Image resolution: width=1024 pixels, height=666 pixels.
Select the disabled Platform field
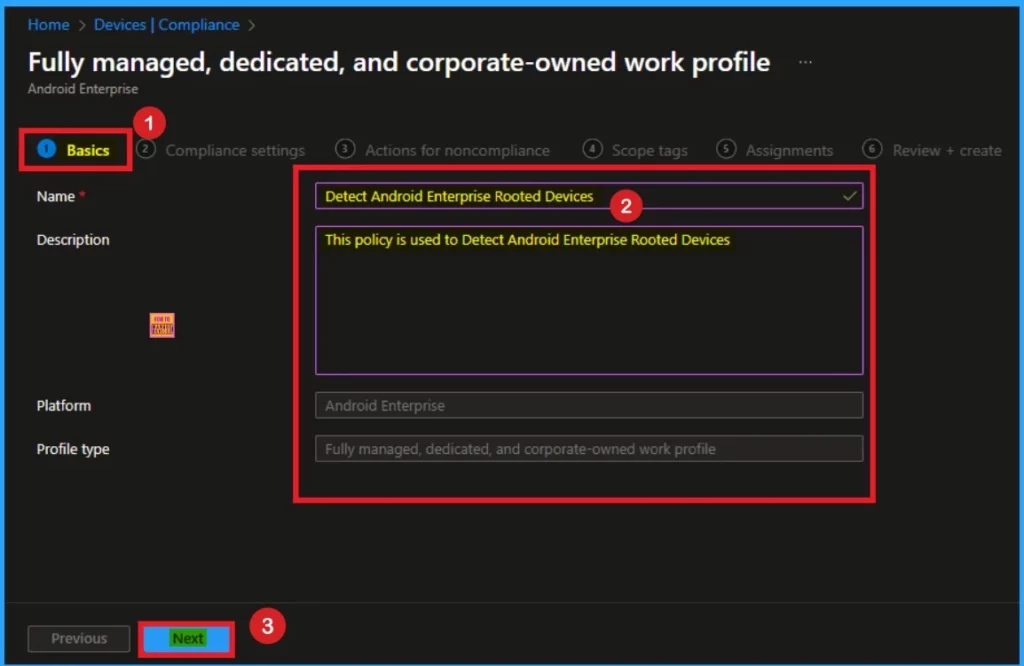click(x=588, y=405)
